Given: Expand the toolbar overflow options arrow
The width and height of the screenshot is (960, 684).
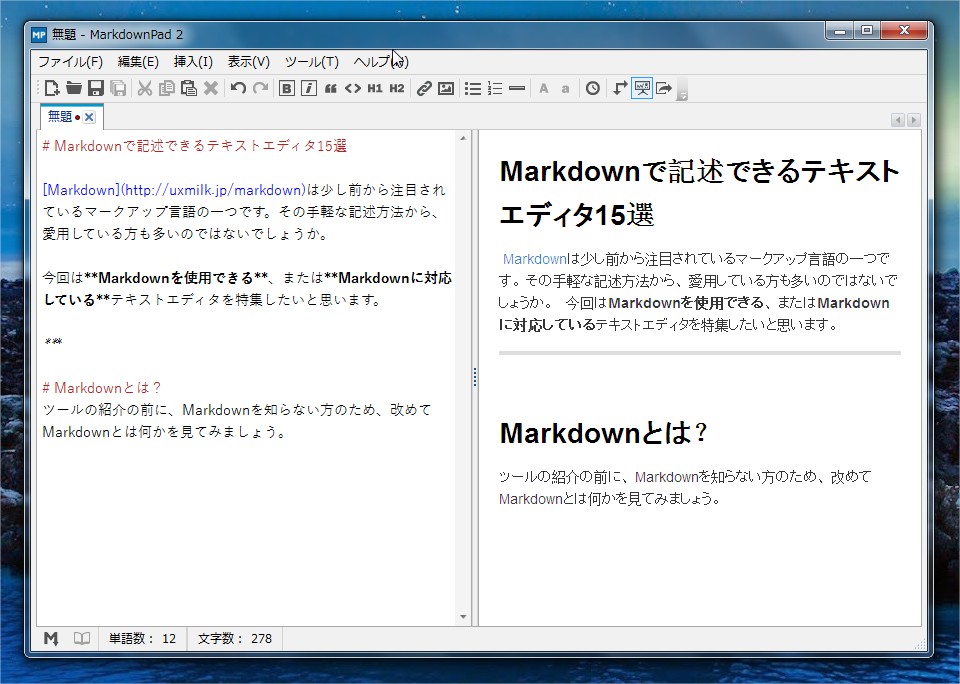Looking at the screenshot, I should 683,95.
